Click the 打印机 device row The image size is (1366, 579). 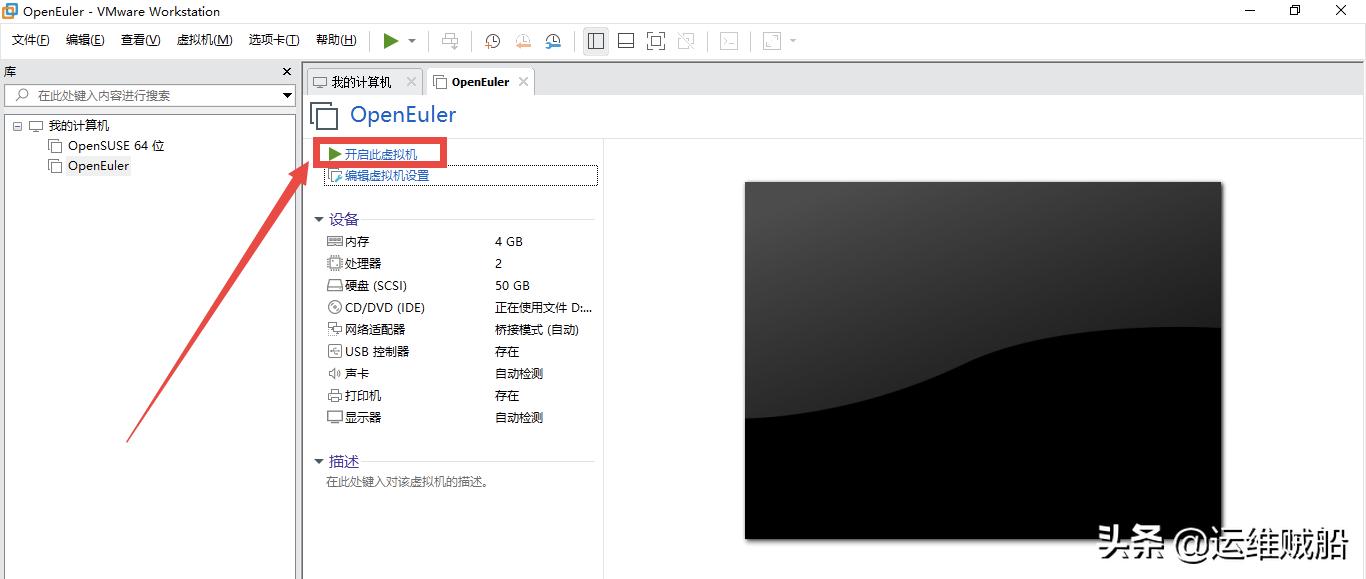click(458, 396)
